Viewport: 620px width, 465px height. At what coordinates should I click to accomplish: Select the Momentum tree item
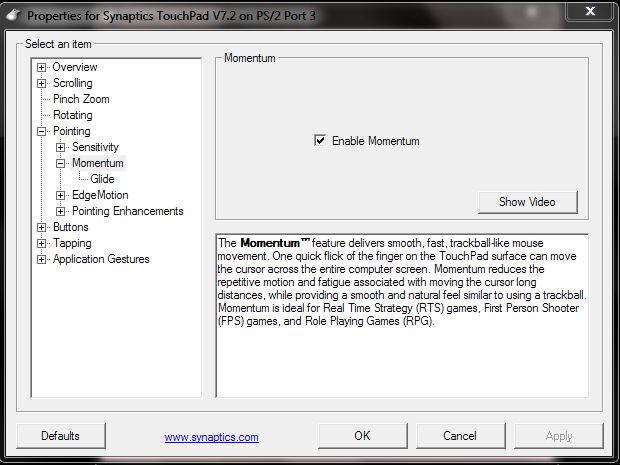click(x=98, y=163)
